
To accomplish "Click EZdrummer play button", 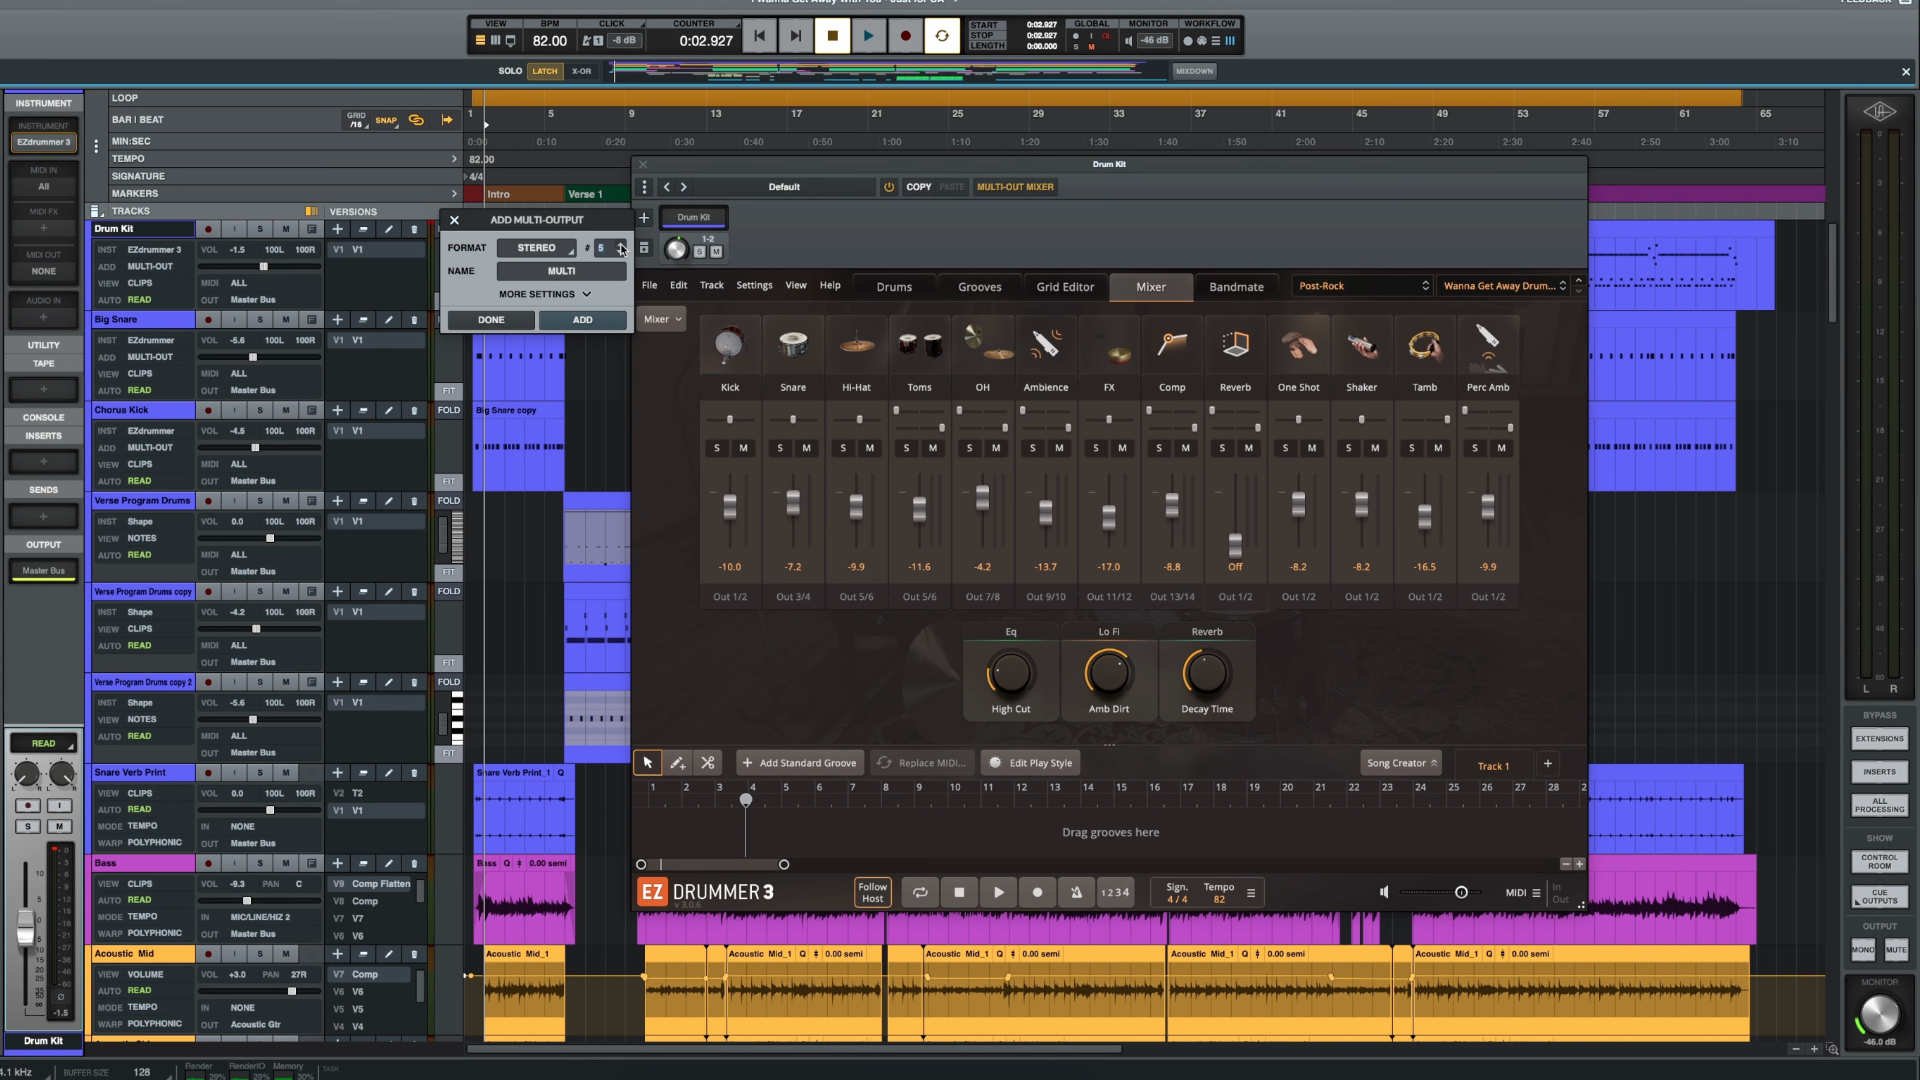I will (x=998, y=892).
